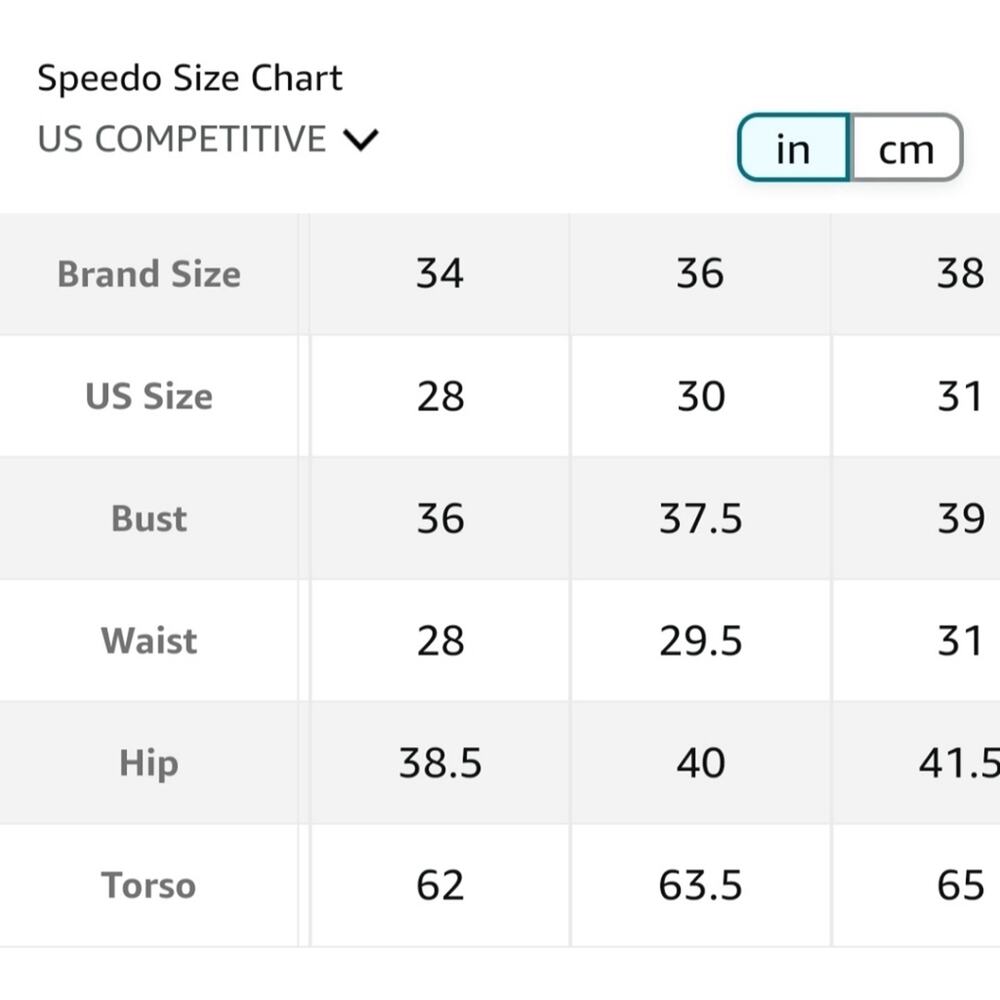Open the US COMPETITIVE size type selector

tap(182, 139)
